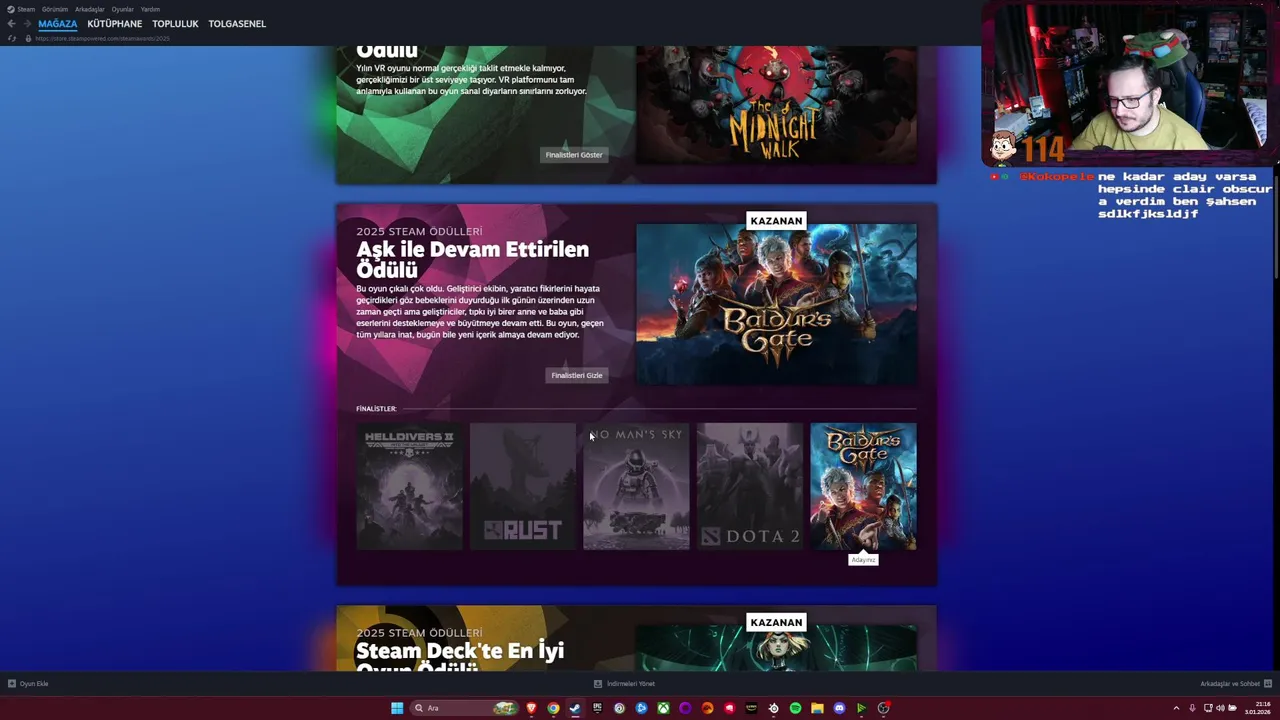This screenshot has width=1280, height=720.
Task: Select the Rust finalist cover
Action: pos(523,486)
